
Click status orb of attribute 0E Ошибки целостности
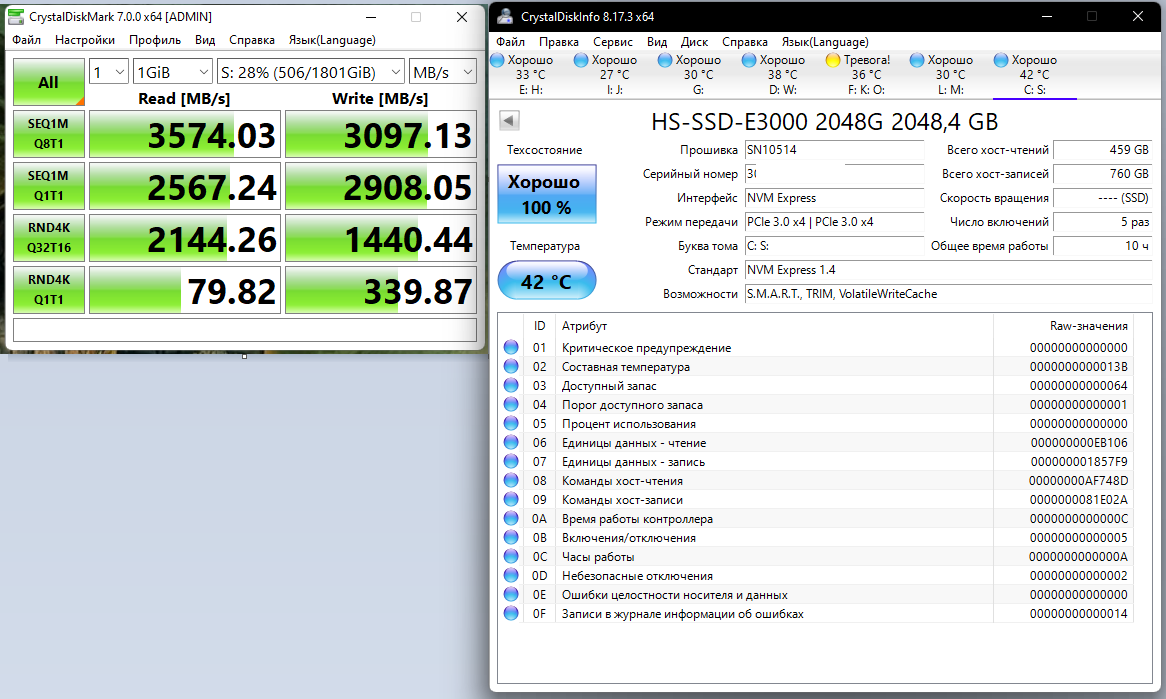[x=511, y=594]
